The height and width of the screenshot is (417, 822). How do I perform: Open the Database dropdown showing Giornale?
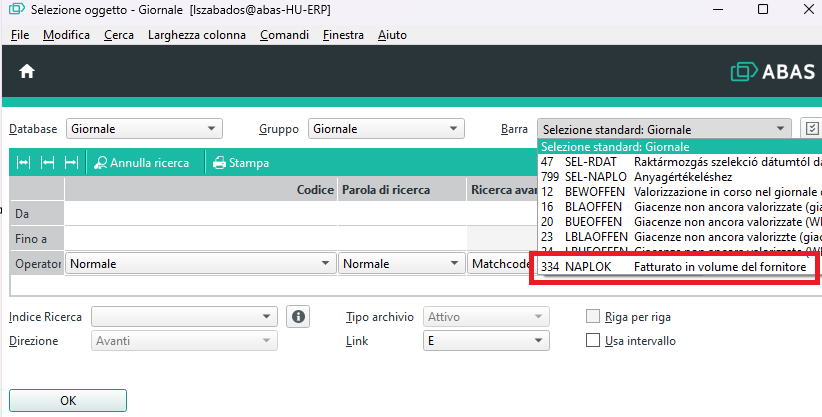click(144, 129)
